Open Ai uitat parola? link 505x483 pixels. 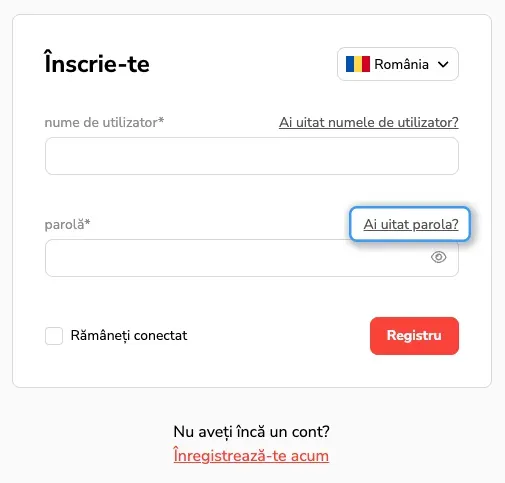[x=411, y=224]
